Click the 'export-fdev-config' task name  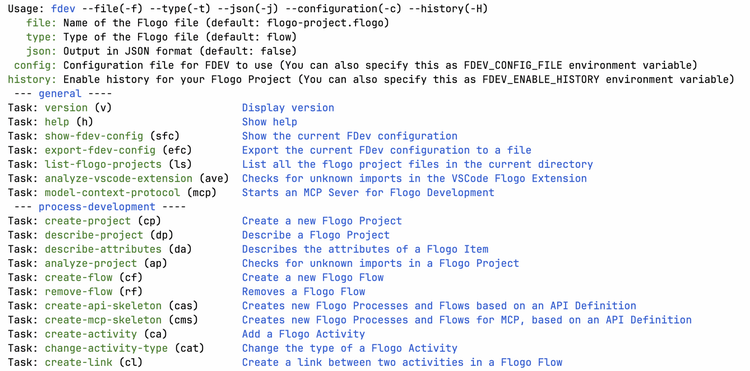click(100, 150)
